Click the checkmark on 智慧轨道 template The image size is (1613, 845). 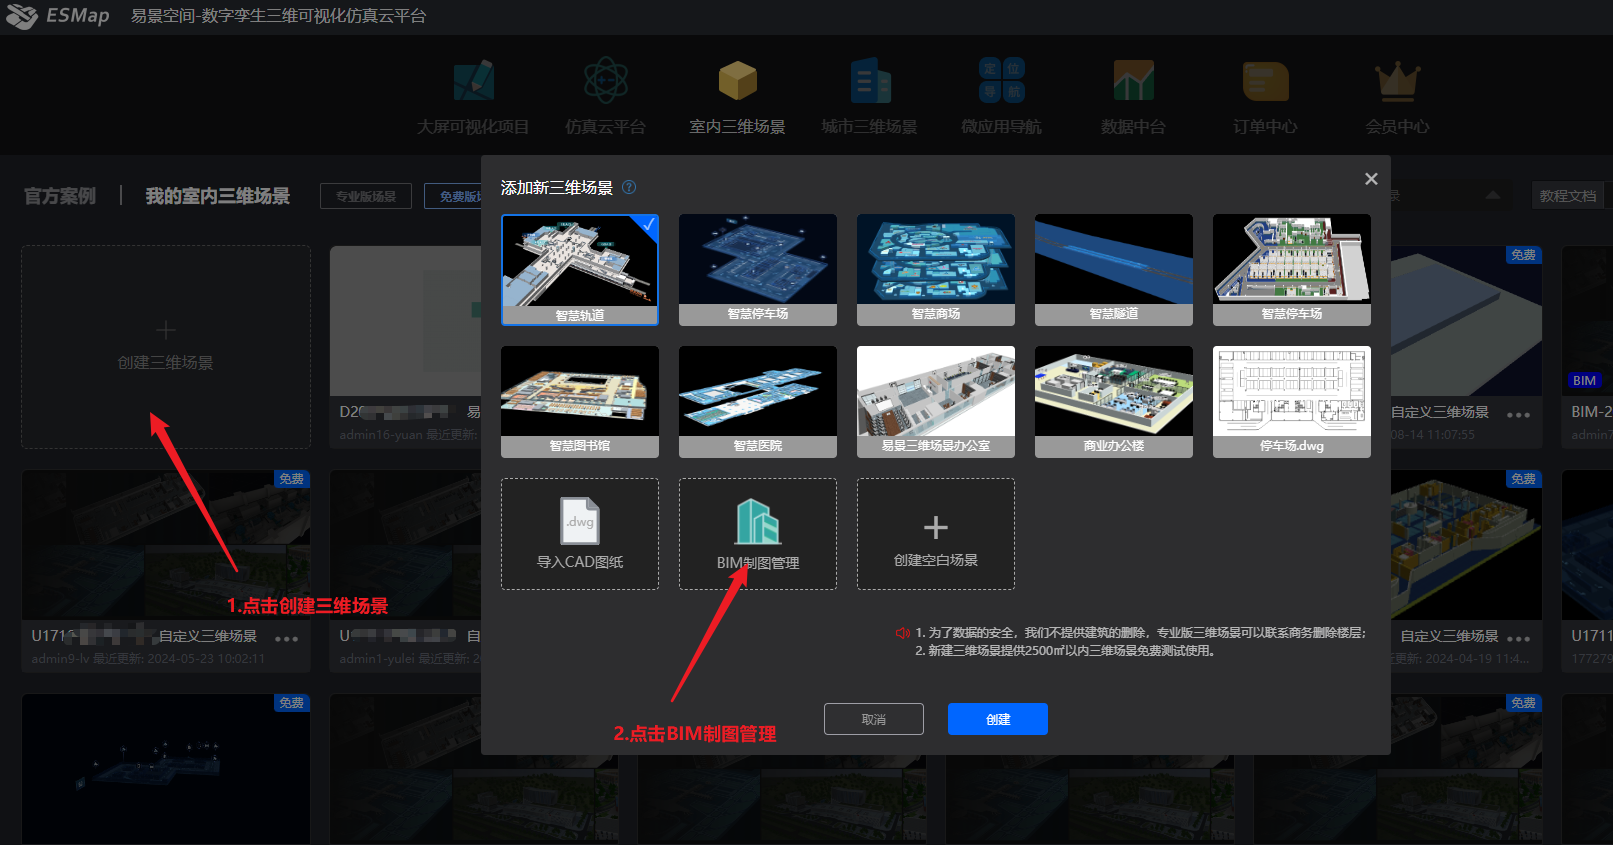point(648,224)
